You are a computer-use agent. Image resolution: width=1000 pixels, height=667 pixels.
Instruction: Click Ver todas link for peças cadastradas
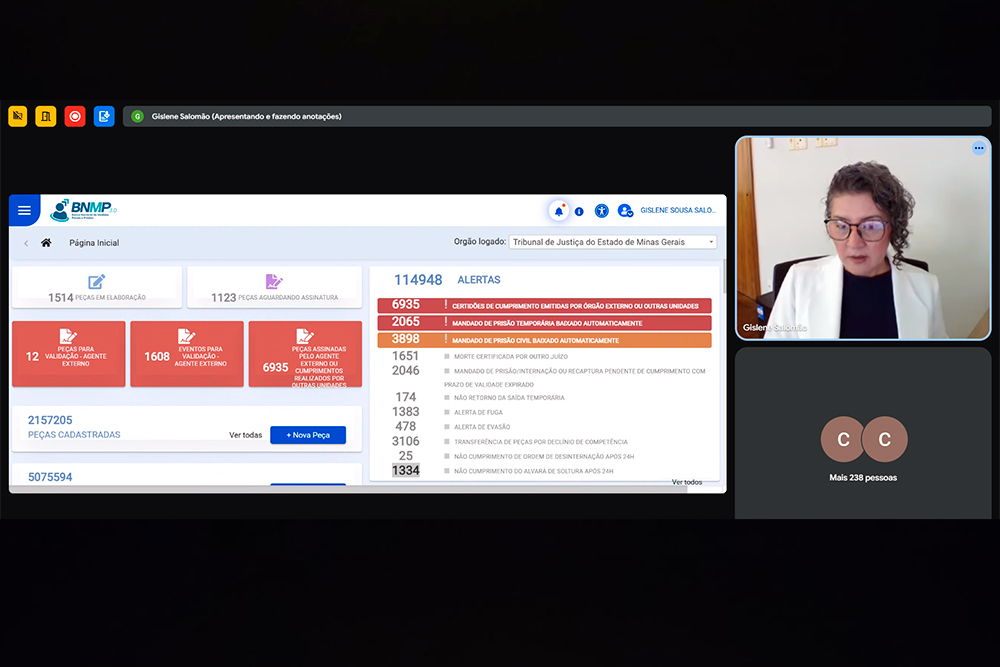[x=245, y=435]
